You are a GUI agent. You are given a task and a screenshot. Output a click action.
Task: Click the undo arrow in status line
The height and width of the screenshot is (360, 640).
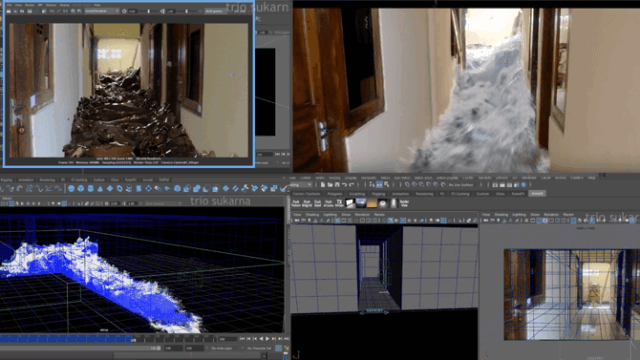click(344, 185)
